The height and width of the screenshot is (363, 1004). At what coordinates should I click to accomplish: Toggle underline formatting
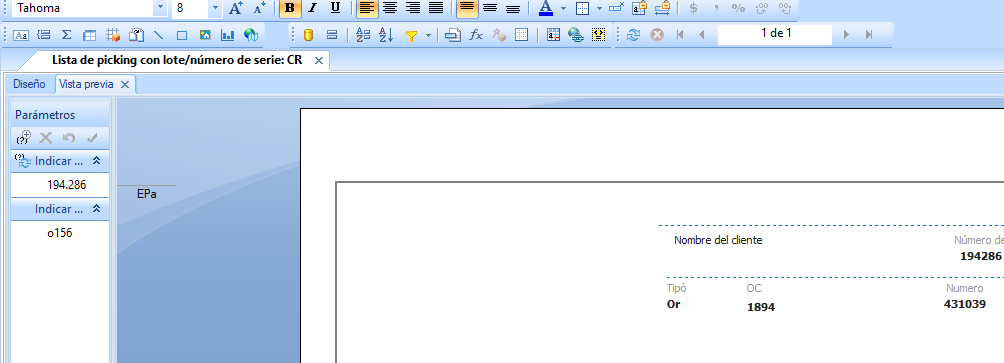click(335, 8)
